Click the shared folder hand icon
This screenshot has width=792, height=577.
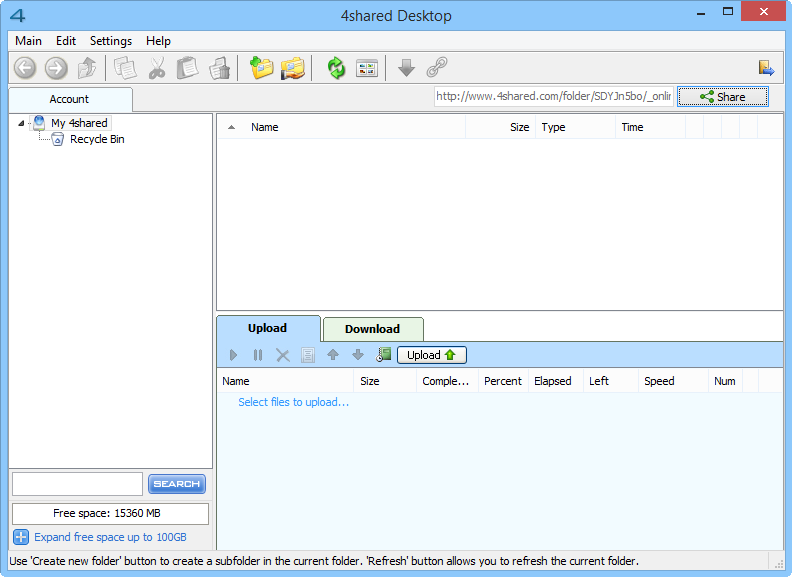tap(293, 68)
